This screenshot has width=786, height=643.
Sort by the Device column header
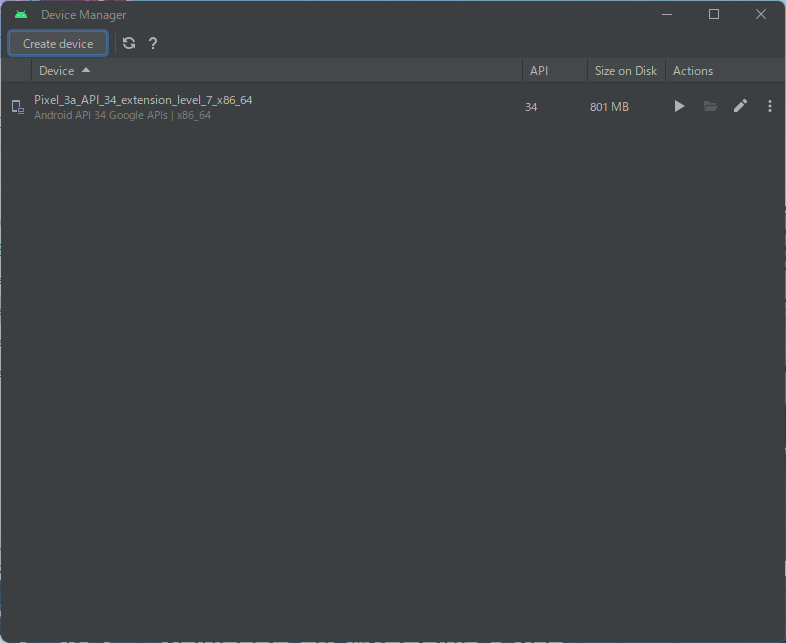click(56, 71)
